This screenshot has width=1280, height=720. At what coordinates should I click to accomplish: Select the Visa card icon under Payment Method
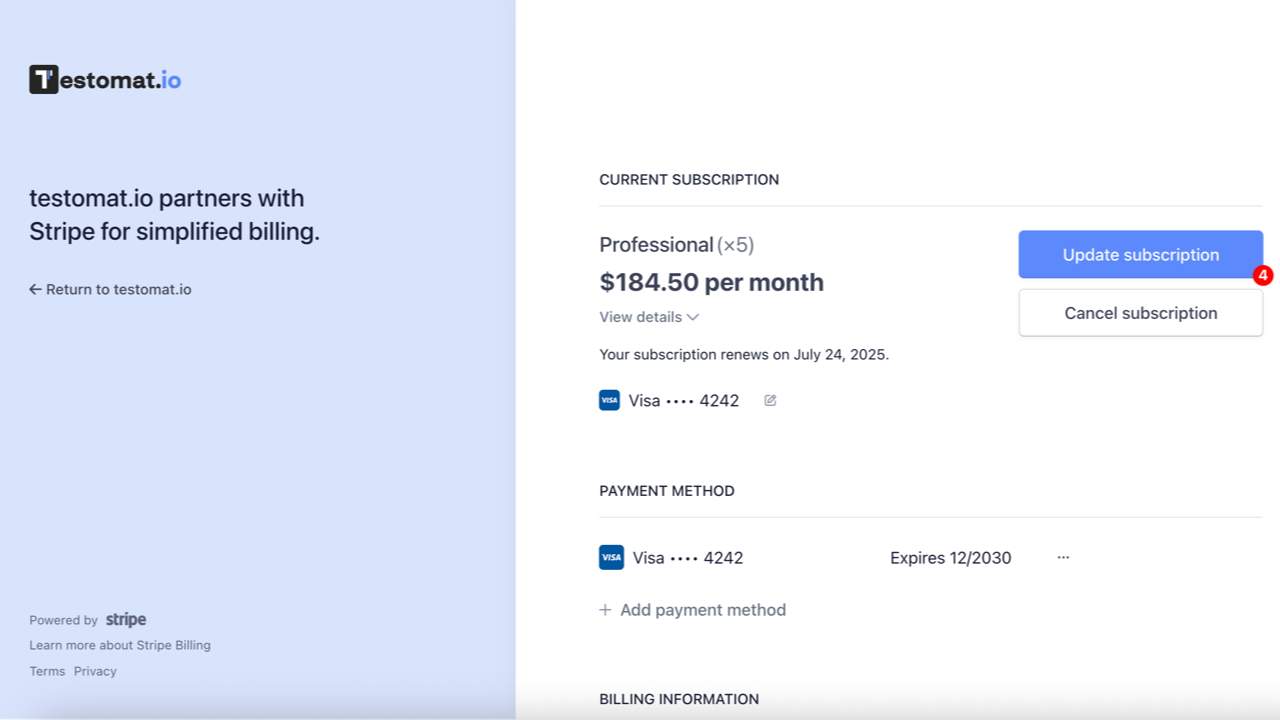[x=611, y=557]
